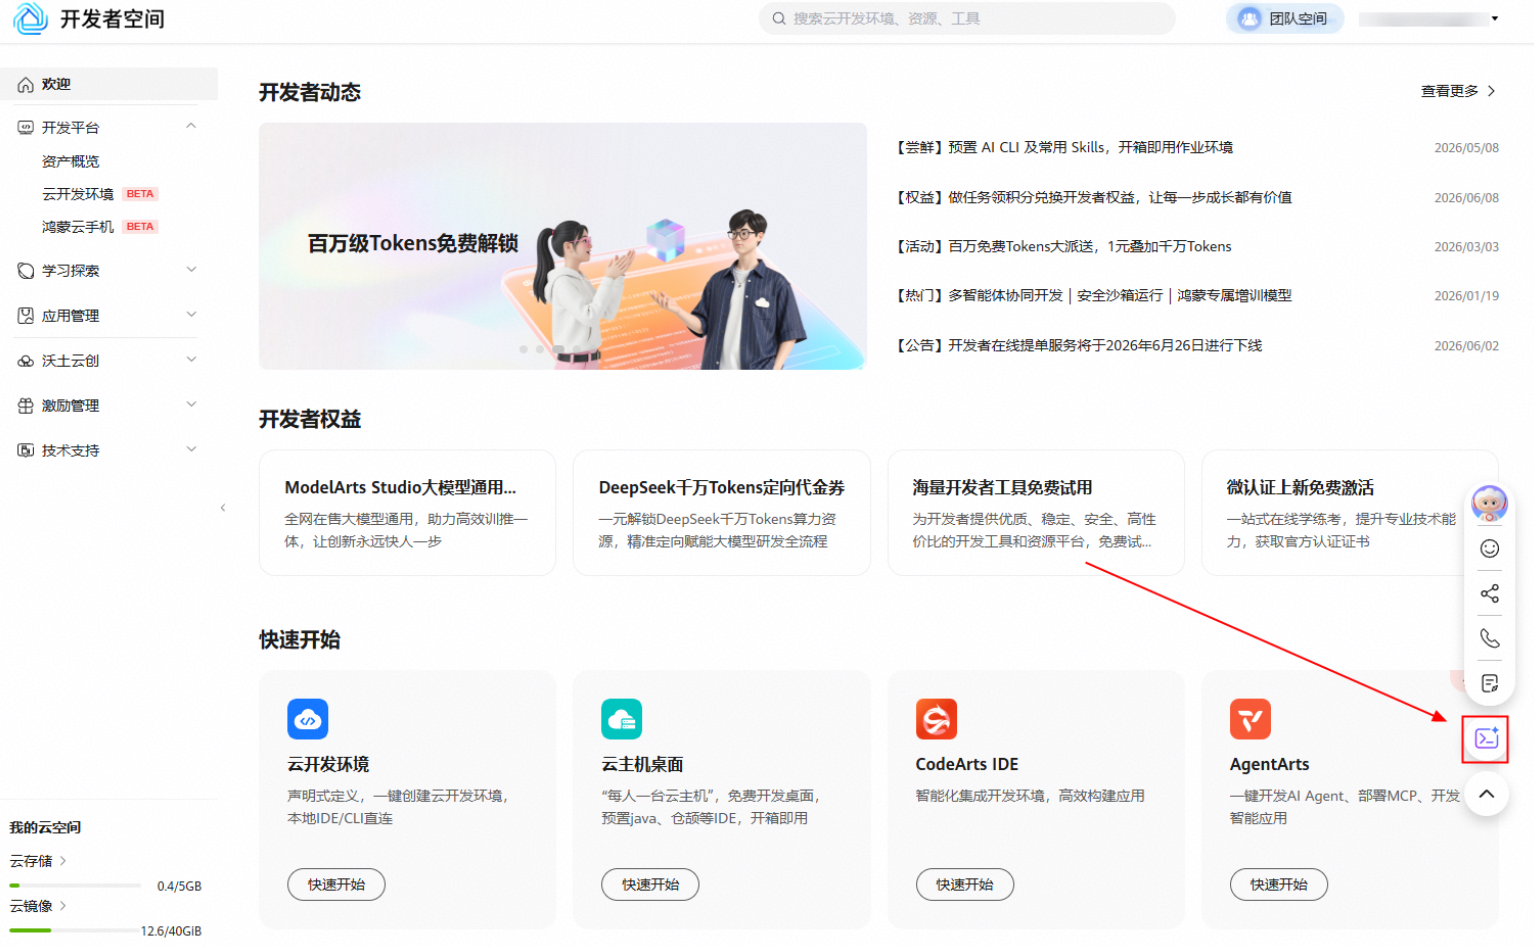1534x946 pixels.
Task: Click the smiley feedback icon
Action: pos(1489,548)
